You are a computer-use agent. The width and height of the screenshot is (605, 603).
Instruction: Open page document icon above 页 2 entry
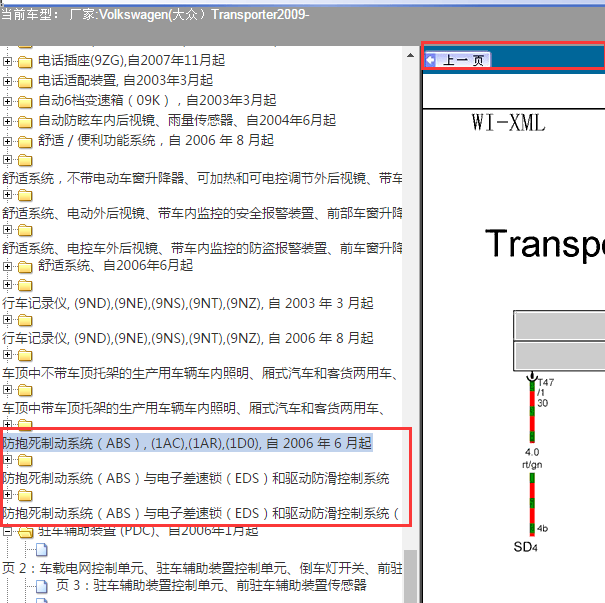tap(42, 549)
